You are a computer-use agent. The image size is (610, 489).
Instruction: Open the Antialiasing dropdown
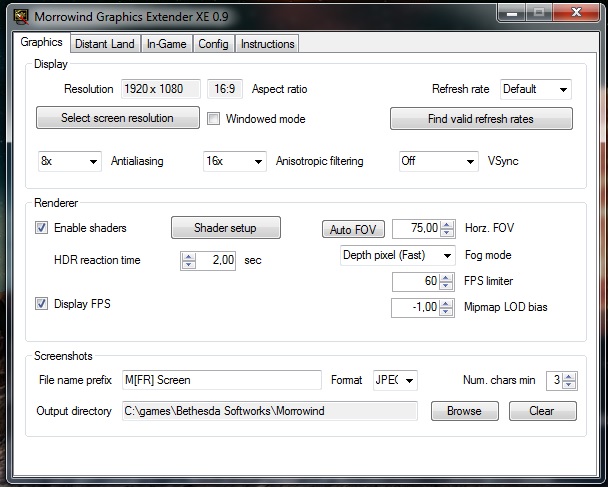tap(70, 161)
